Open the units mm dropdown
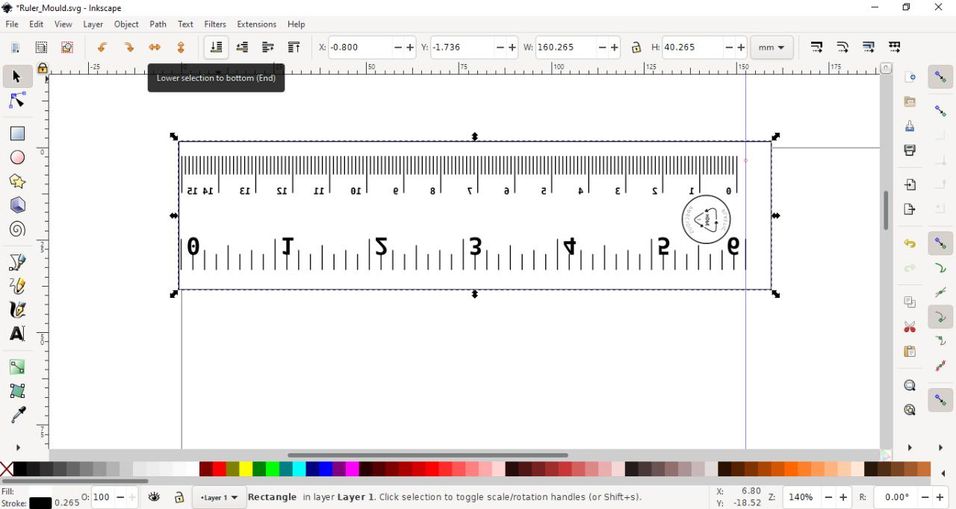This screenshot has width=956, height=509. [771, 47]
